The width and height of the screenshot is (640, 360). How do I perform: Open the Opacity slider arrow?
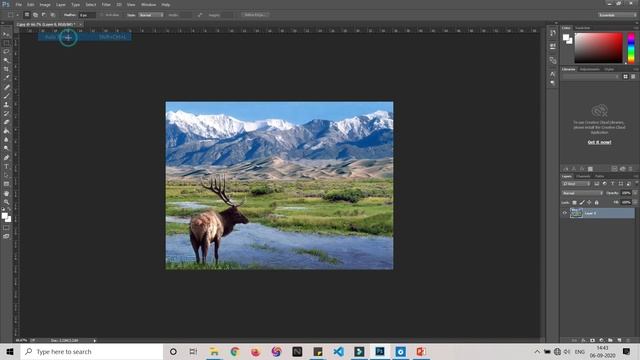point(635,193)
